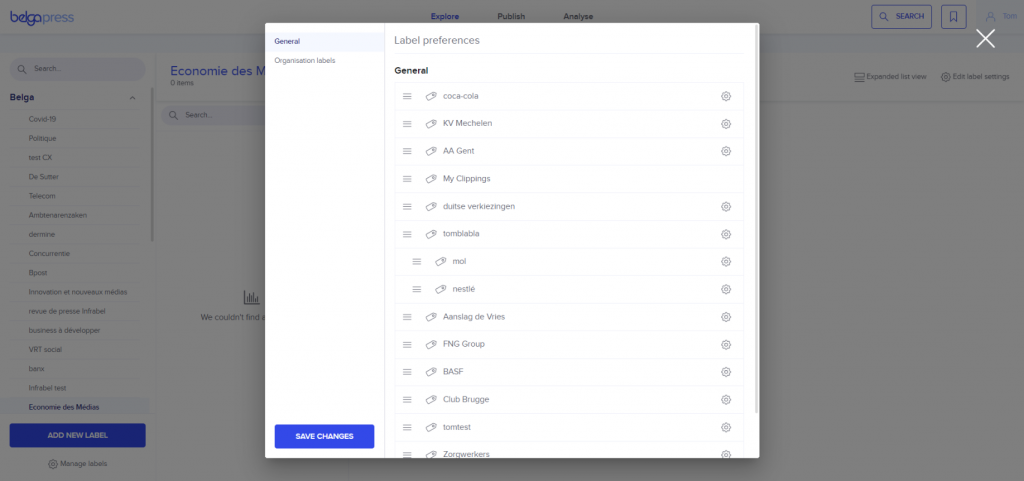
Task: Click the dialog's vertical scrollbar
Action: (756, 219)
